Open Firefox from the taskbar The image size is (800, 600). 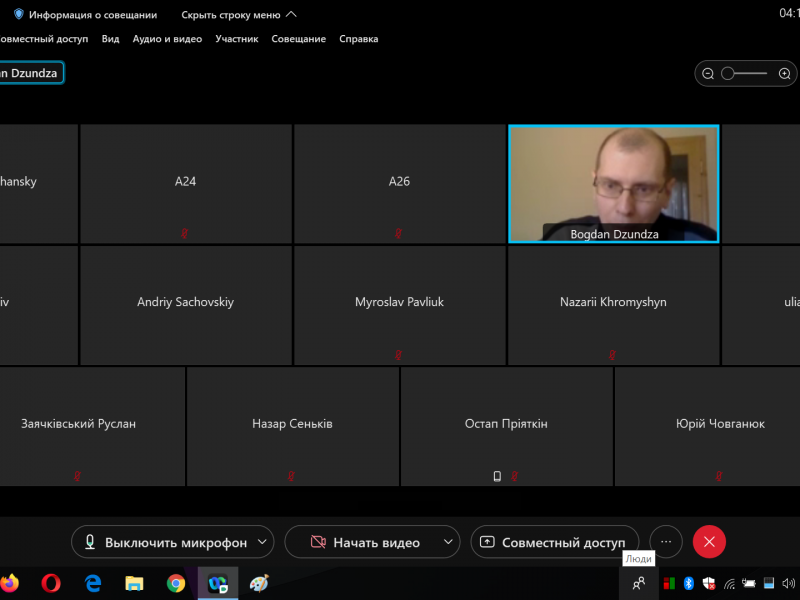click(x=10, y=583)
